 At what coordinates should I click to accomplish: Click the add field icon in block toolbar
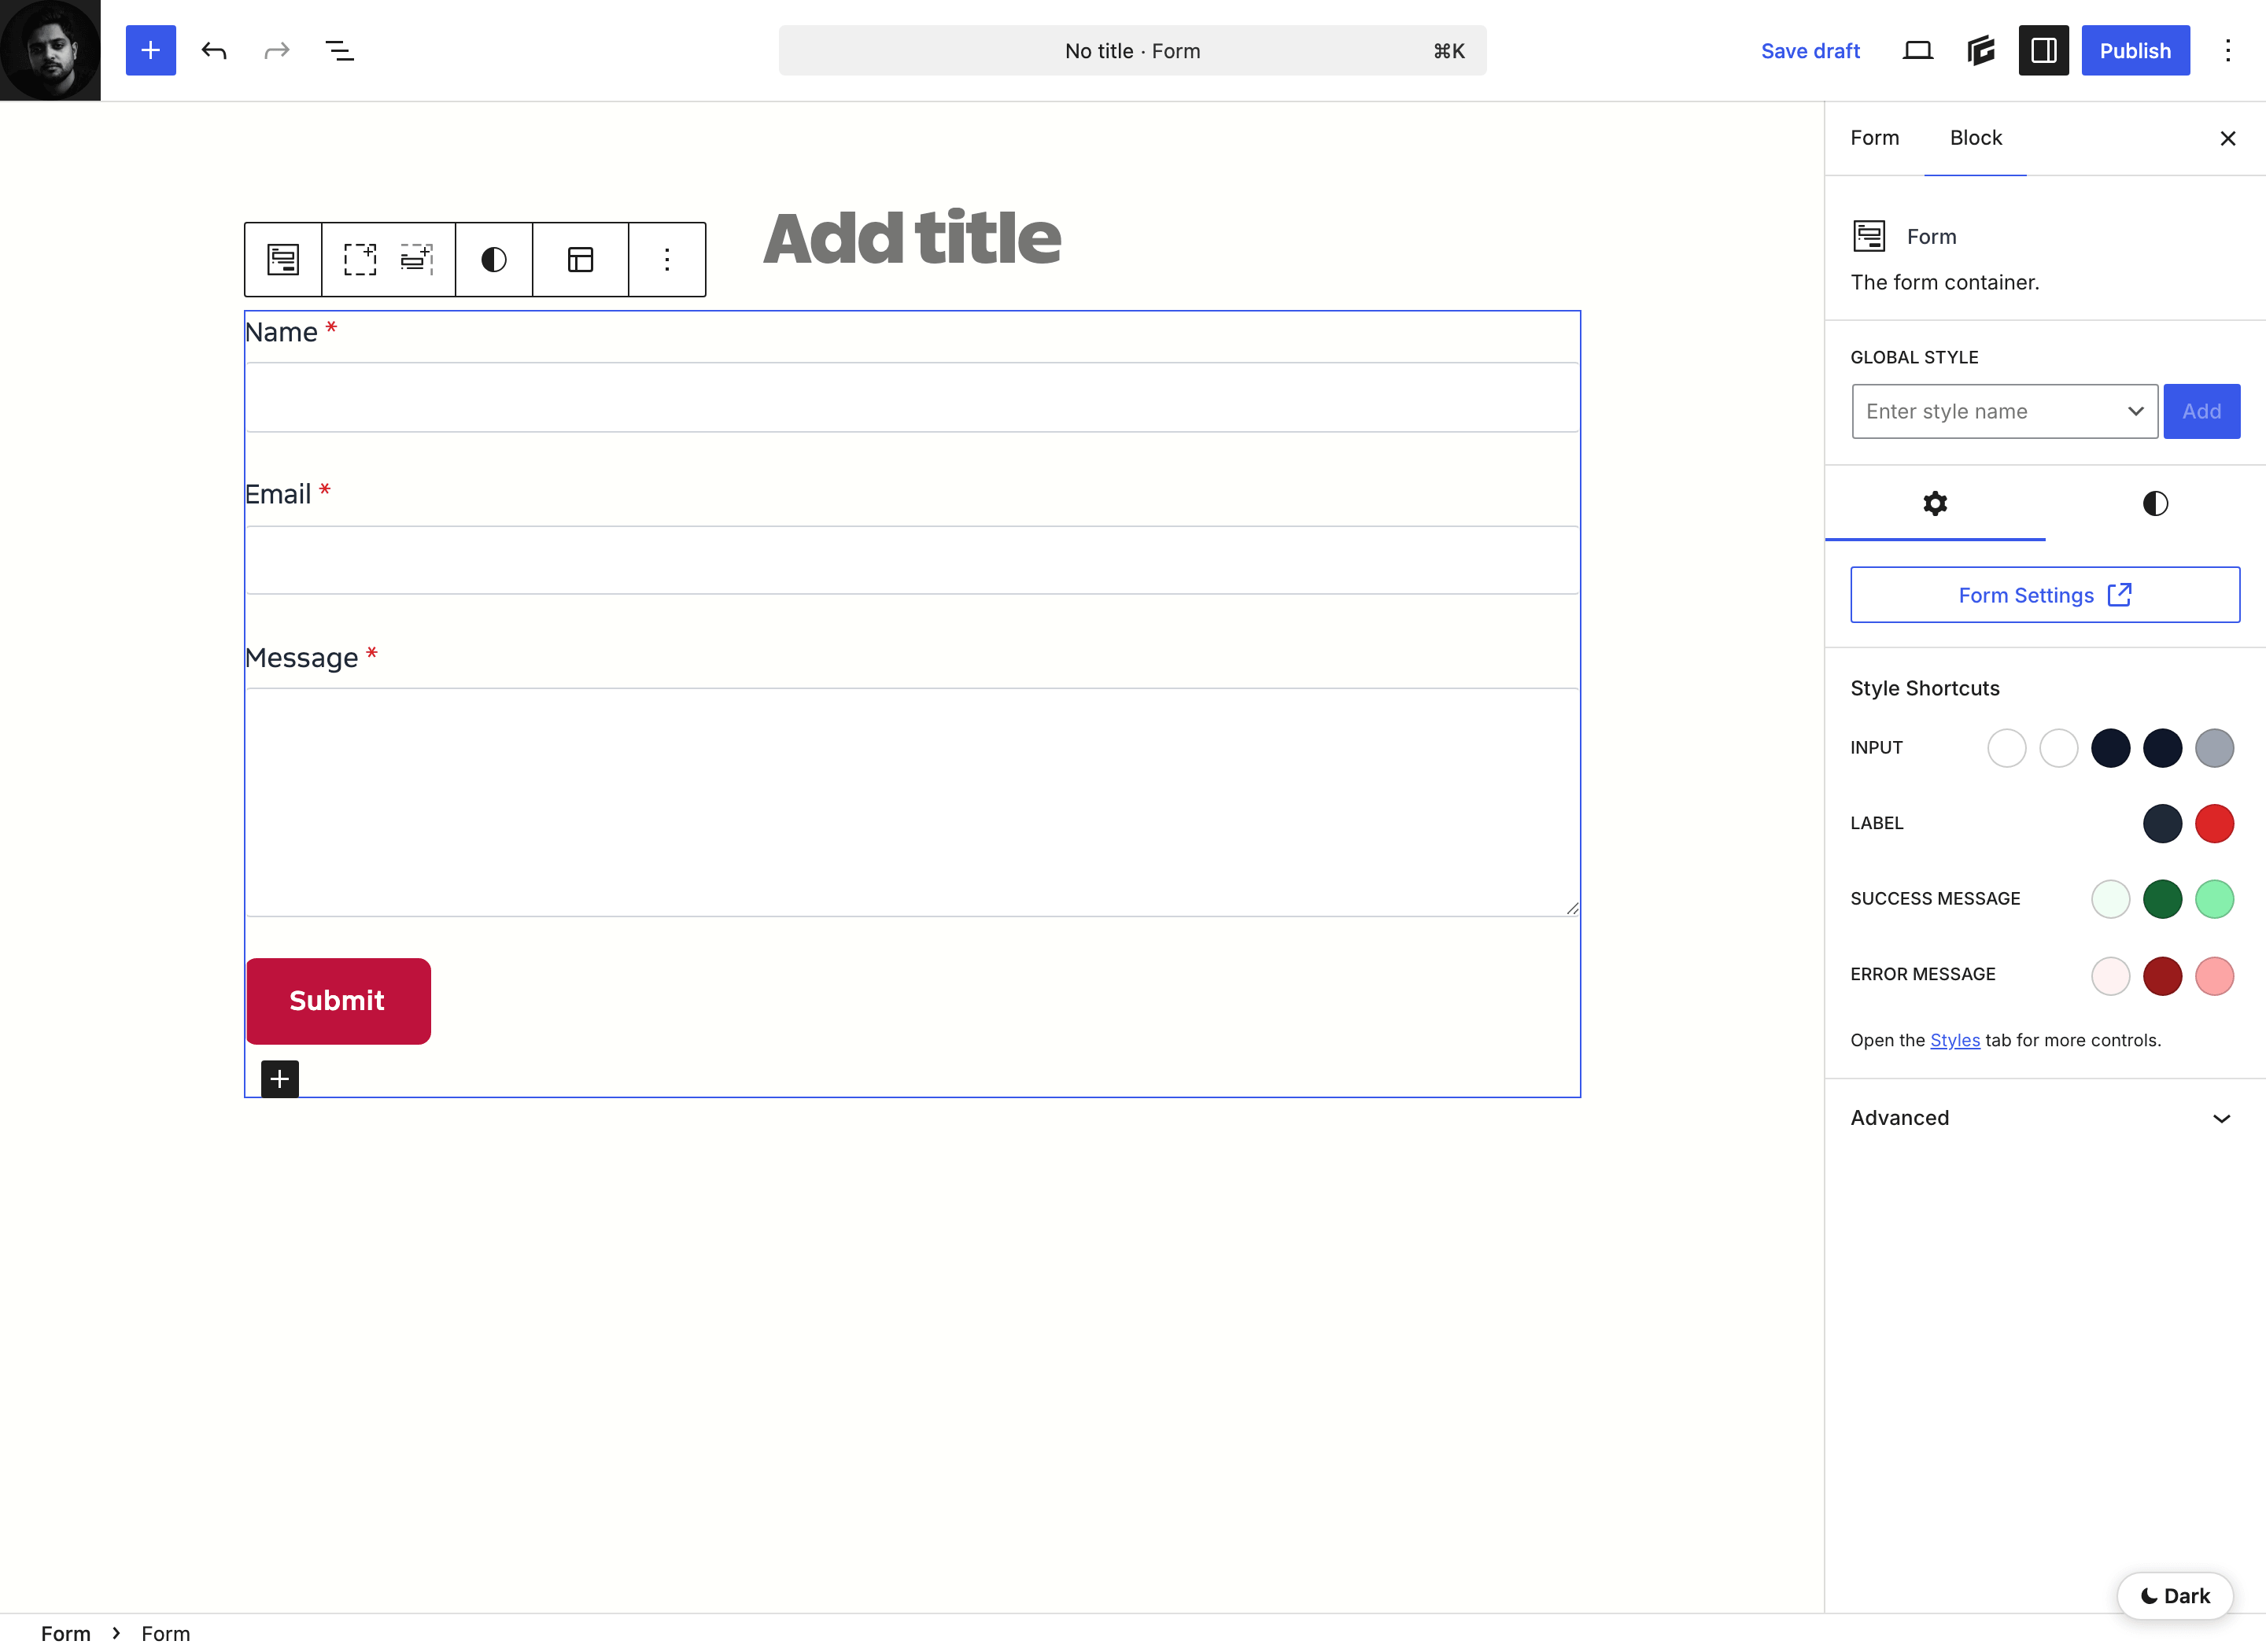[416, 259]
